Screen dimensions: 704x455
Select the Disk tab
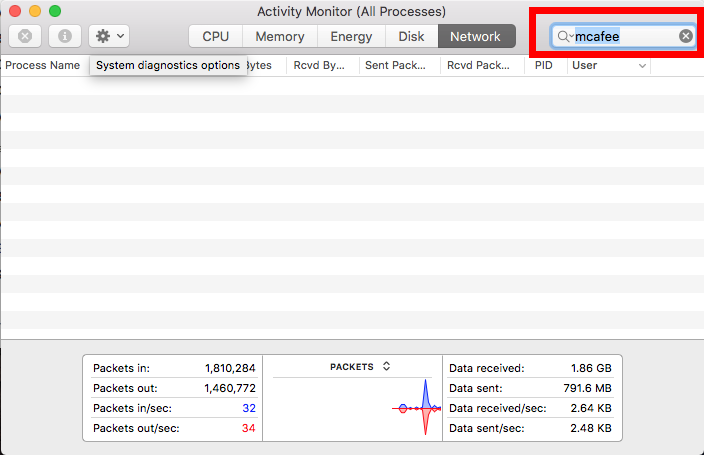(411, 36)
